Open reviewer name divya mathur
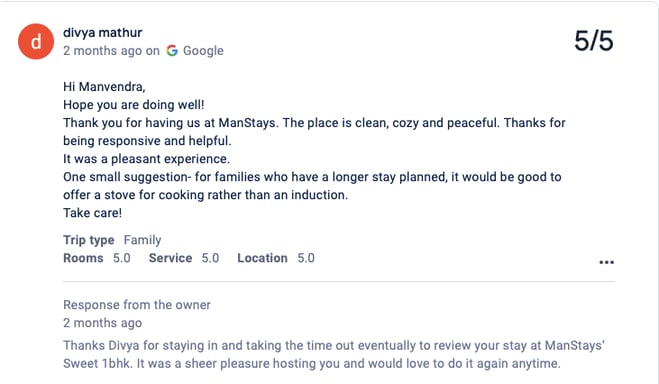 (x=103, y=32)
